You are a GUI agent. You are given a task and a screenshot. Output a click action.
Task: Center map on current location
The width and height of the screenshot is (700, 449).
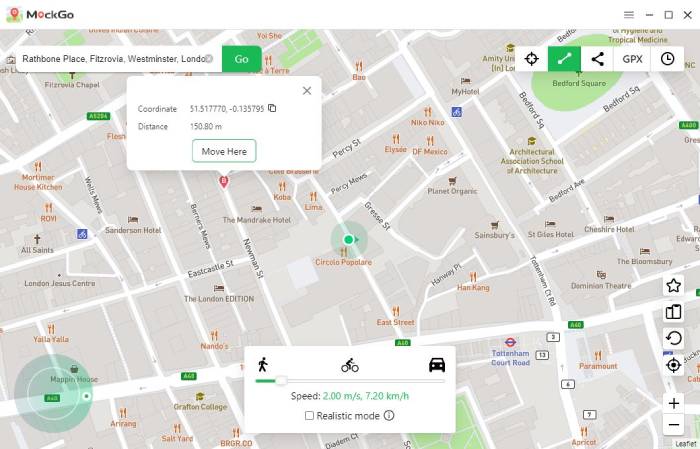(x=673, y=365)
